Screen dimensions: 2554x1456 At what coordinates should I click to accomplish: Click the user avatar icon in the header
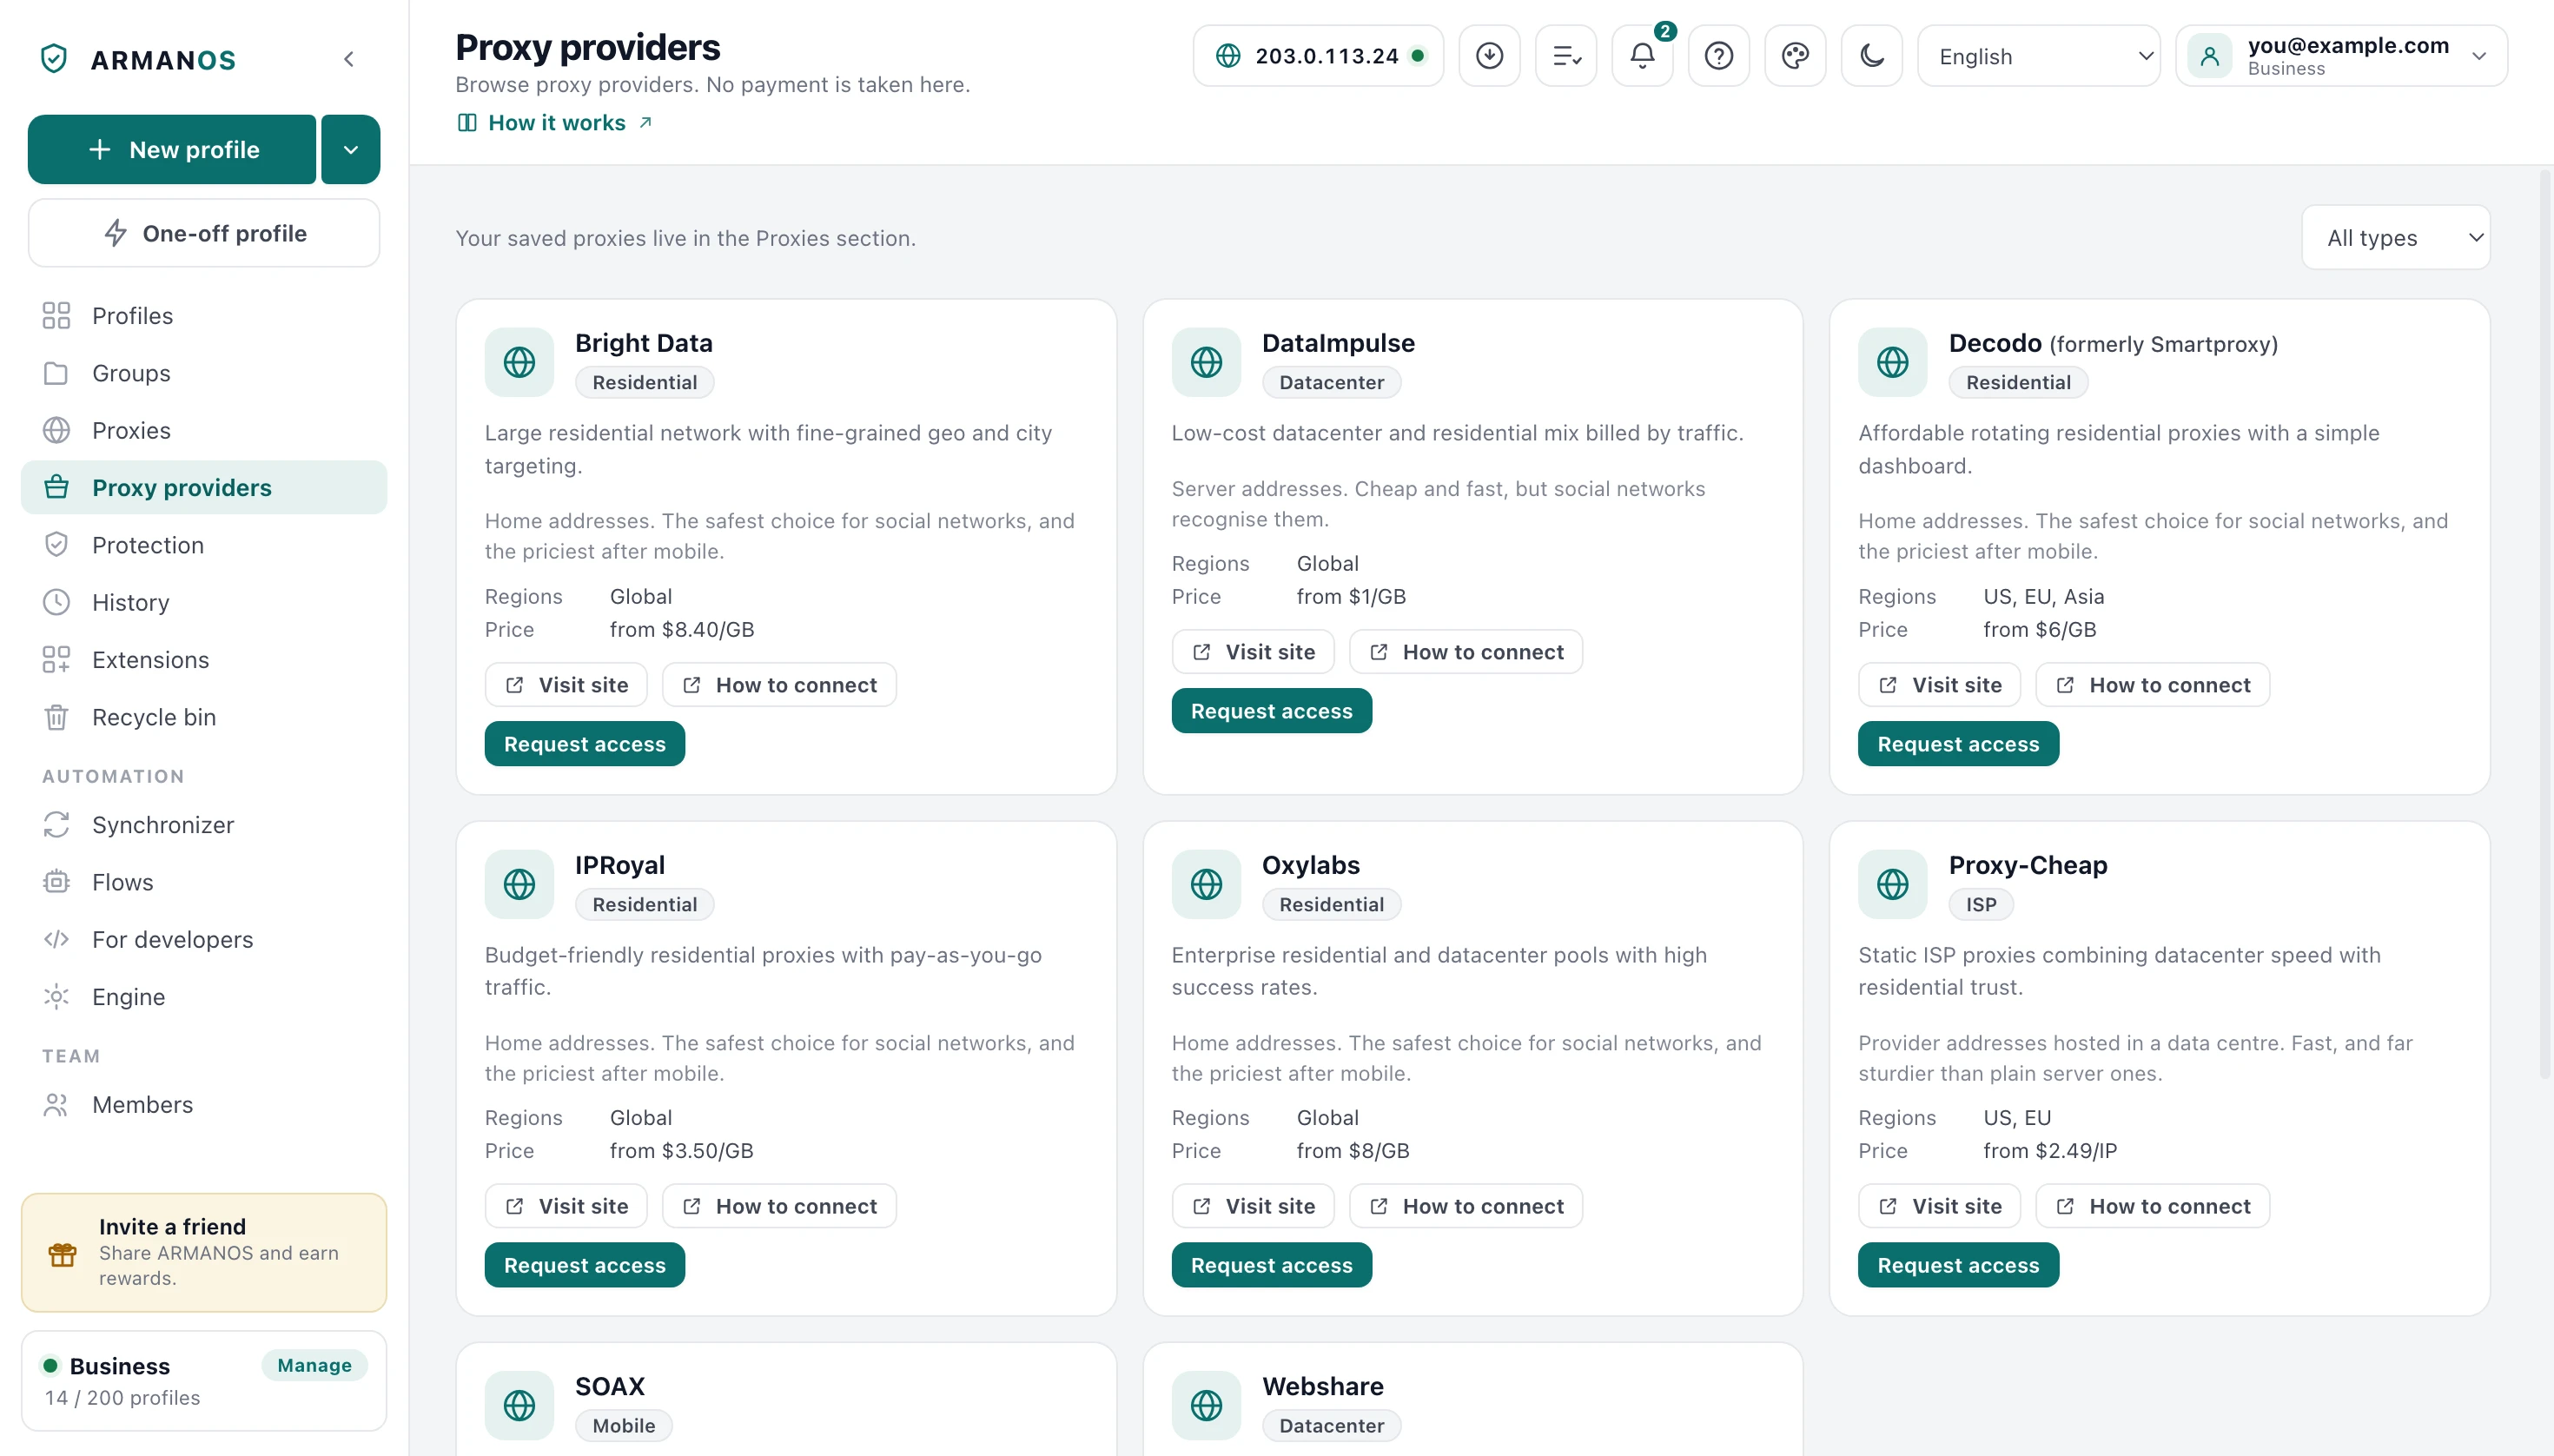pos(2210,56)
